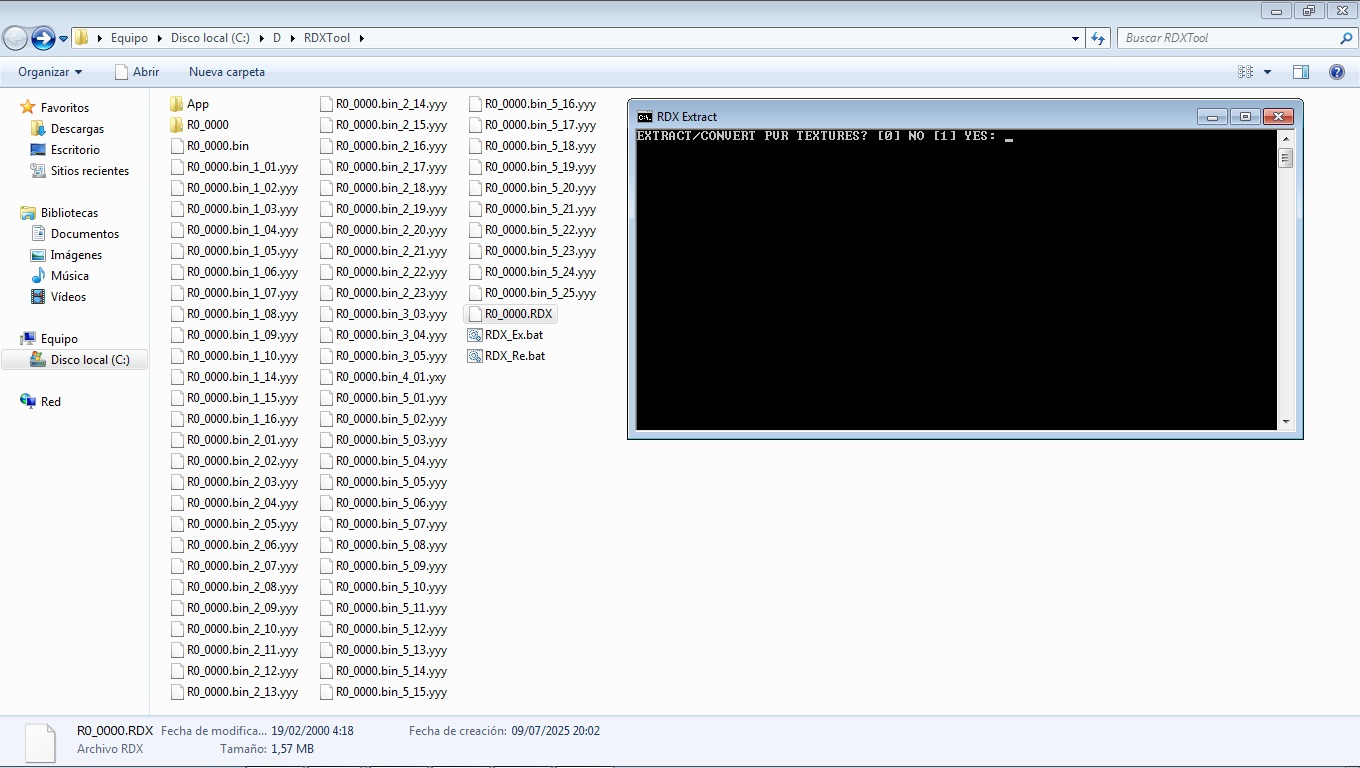The height and width of the screenshot is (768, 1360).
Task: Select Red in navigation pane
Action: (x=51, y=402)
